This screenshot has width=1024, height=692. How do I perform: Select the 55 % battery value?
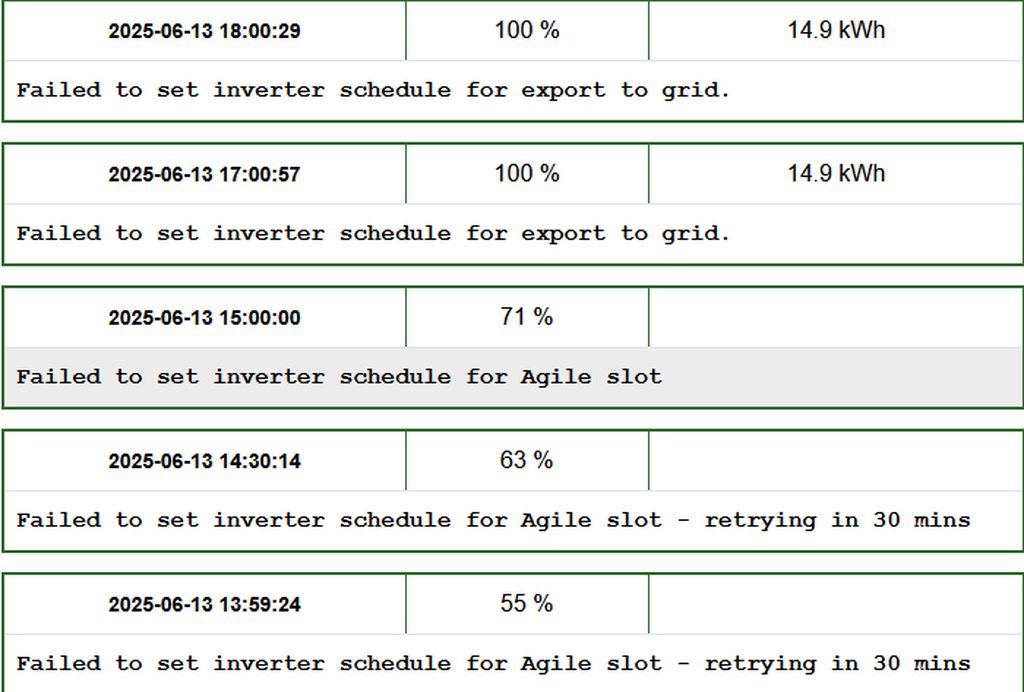tap(527, 604)
